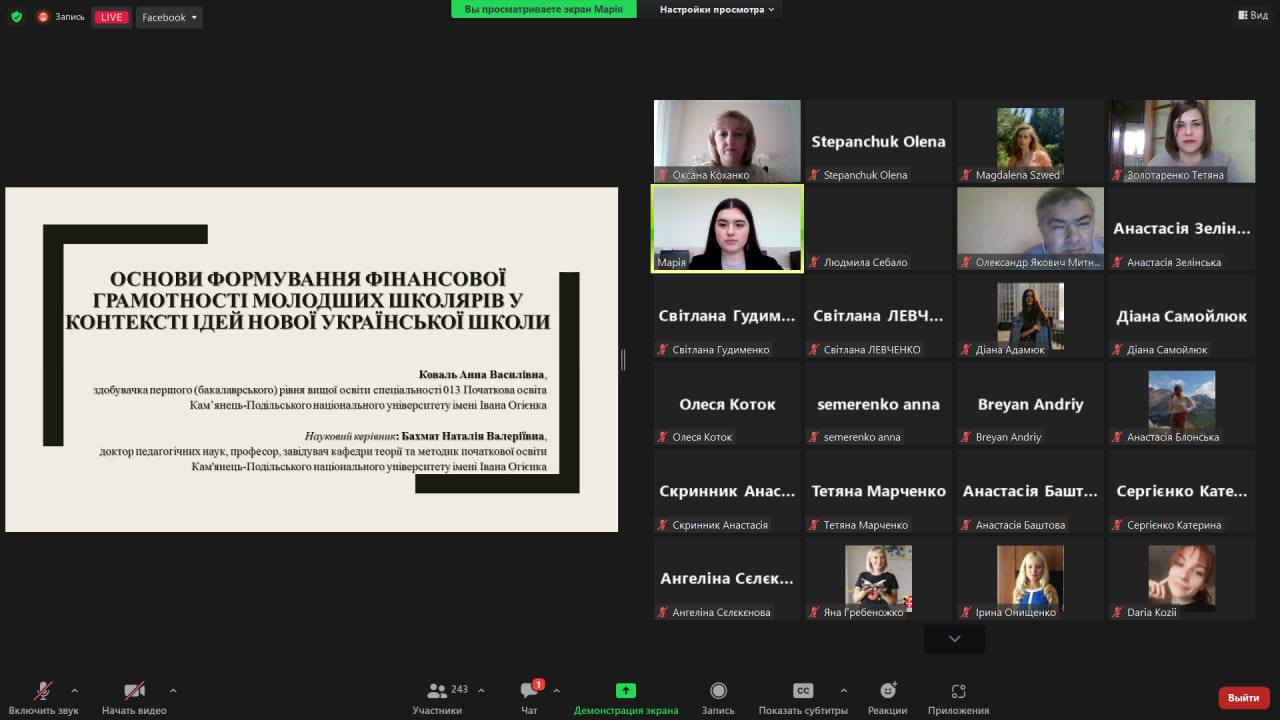Open the Chat panel
Screen dimensions: 1280x720
[x=529, y=691]
